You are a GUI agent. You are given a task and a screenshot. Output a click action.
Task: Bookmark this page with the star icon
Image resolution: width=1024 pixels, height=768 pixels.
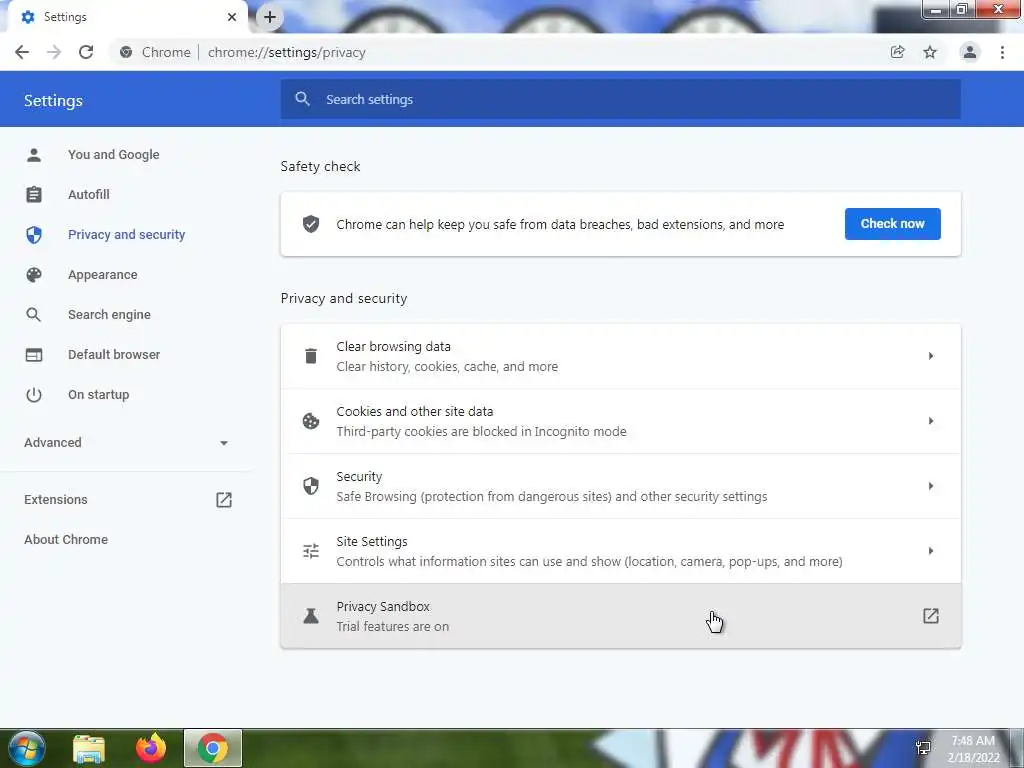[x=930, y=52]
